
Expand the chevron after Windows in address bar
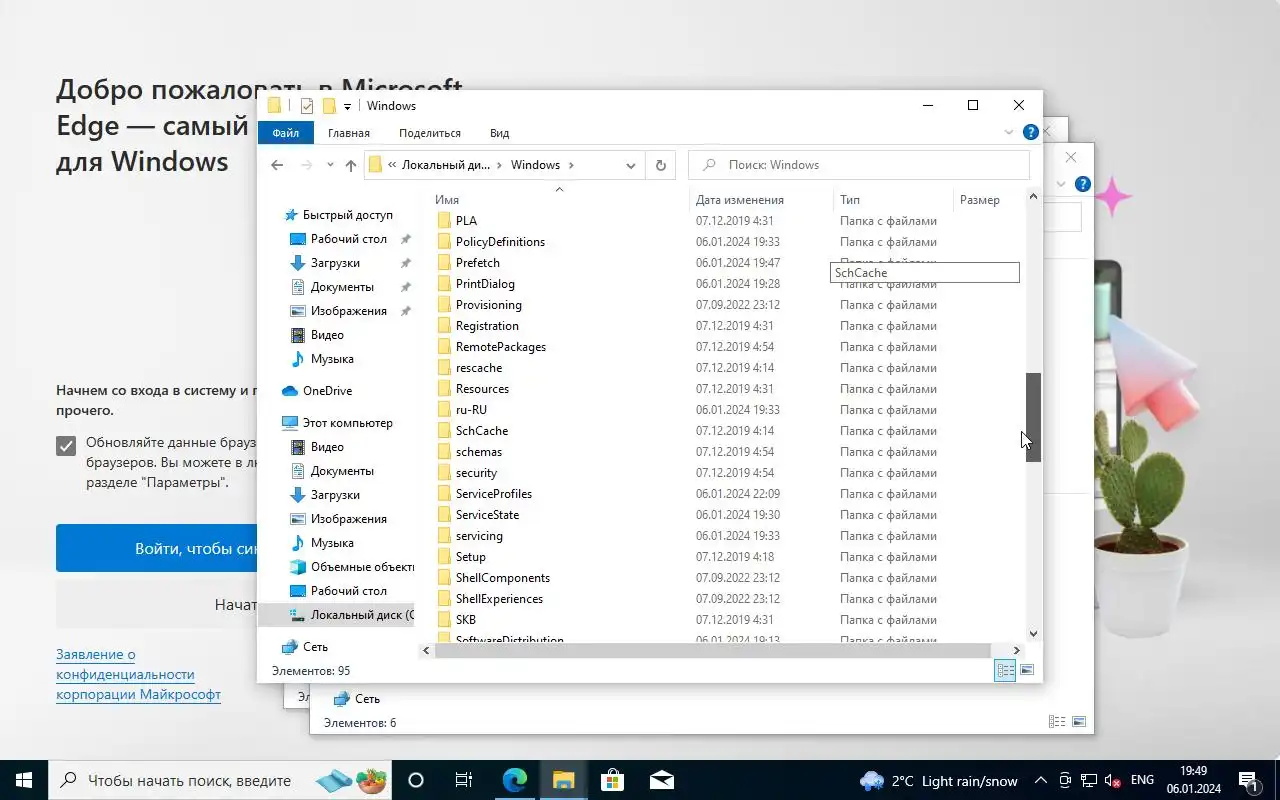(571, 165)
